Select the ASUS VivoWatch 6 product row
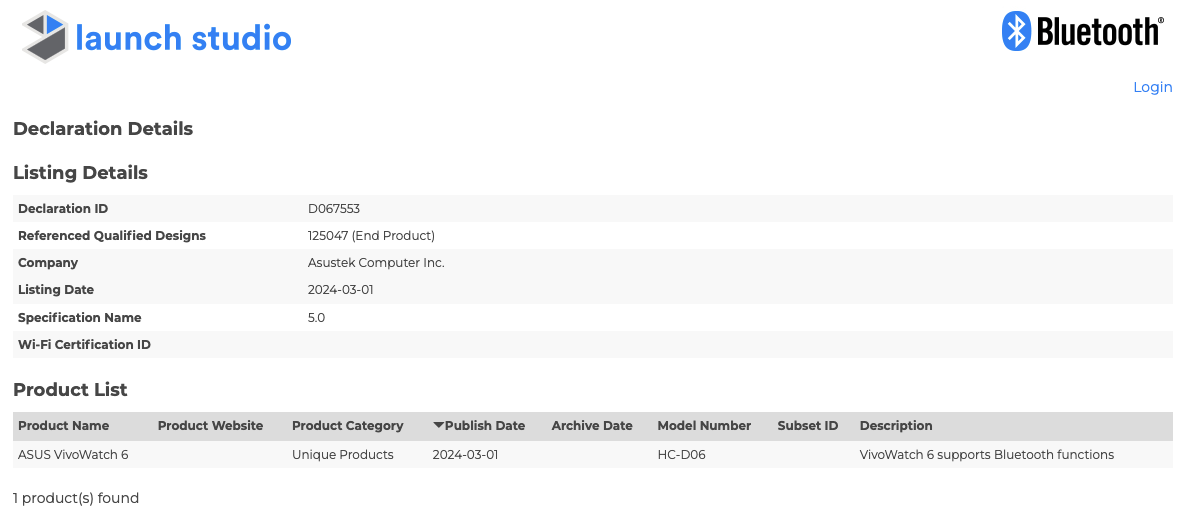The image size is (1187, 525). [x=593, y=455]
